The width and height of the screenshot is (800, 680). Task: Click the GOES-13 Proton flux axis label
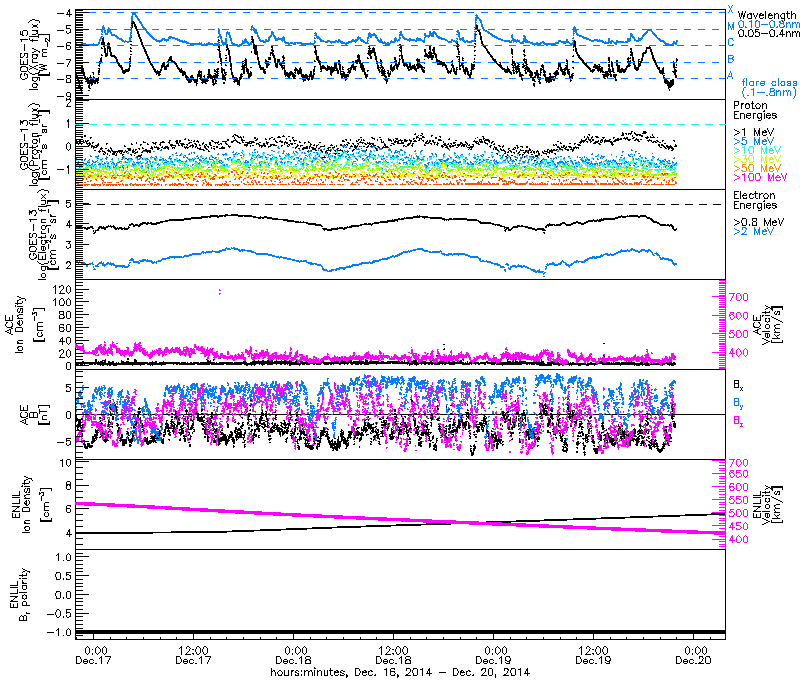[x=35, y=145]
